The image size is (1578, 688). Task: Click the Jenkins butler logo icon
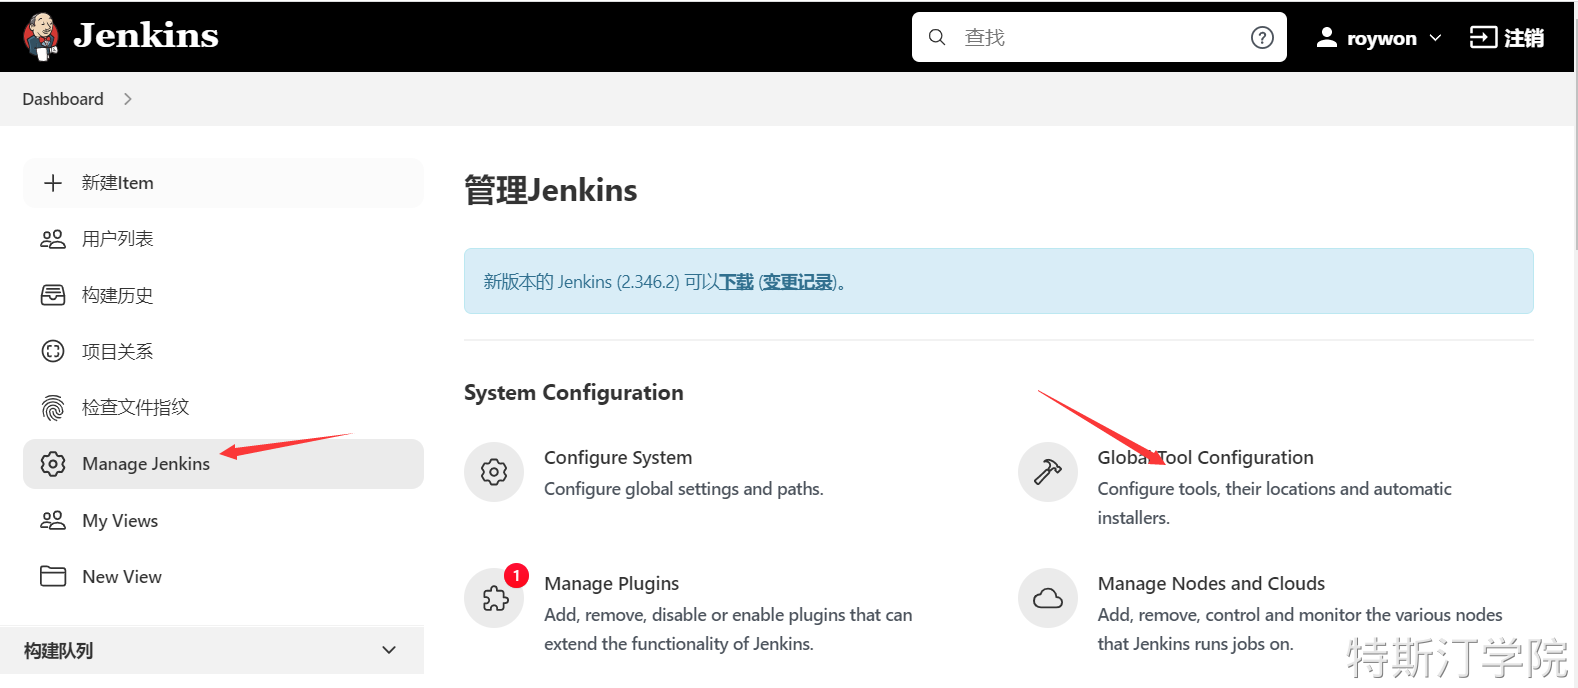pos(41,37)
